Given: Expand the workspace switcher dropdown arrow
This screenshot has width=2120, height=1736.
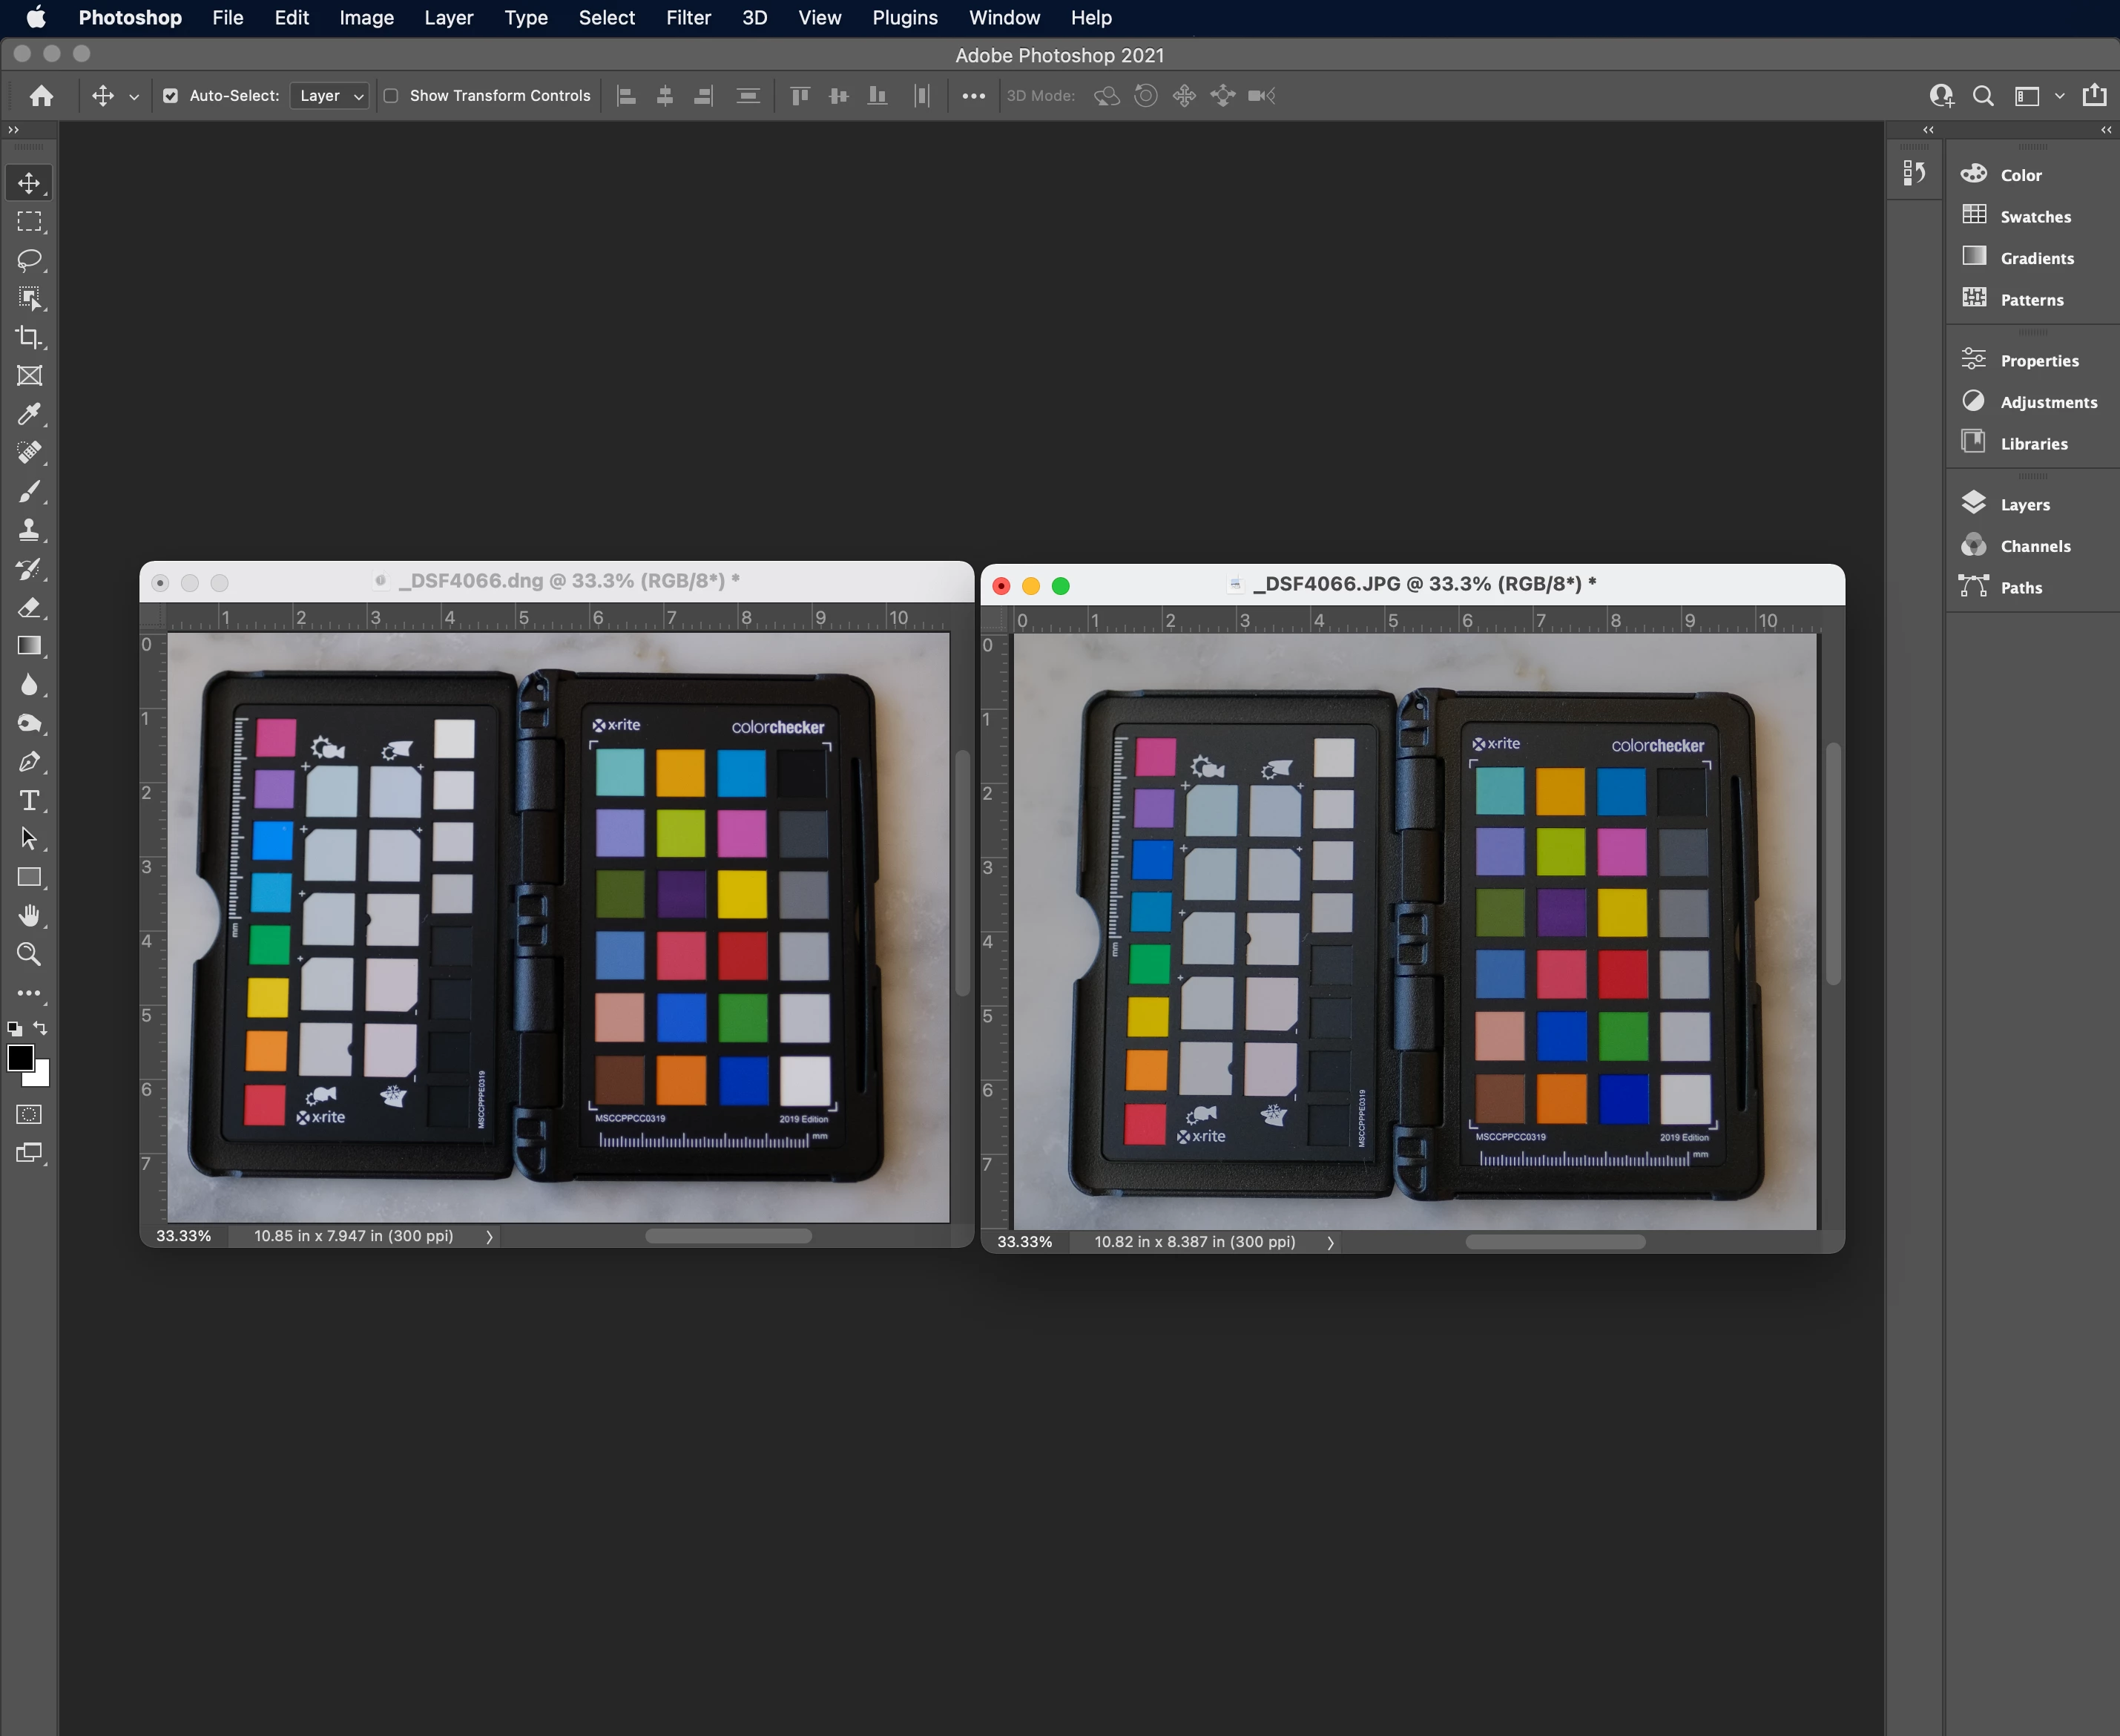Looking at the screenshot, I should [2059, 96].
